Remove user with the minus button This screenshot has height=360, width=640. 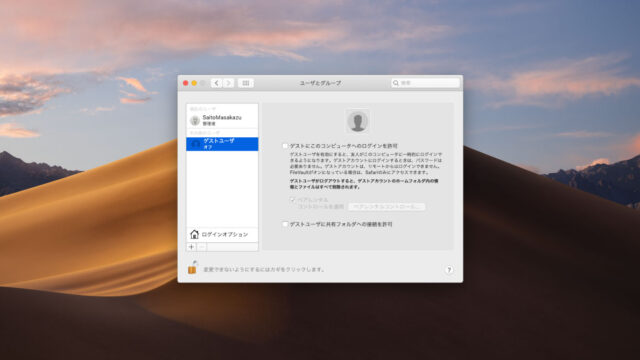click(202, 247)
